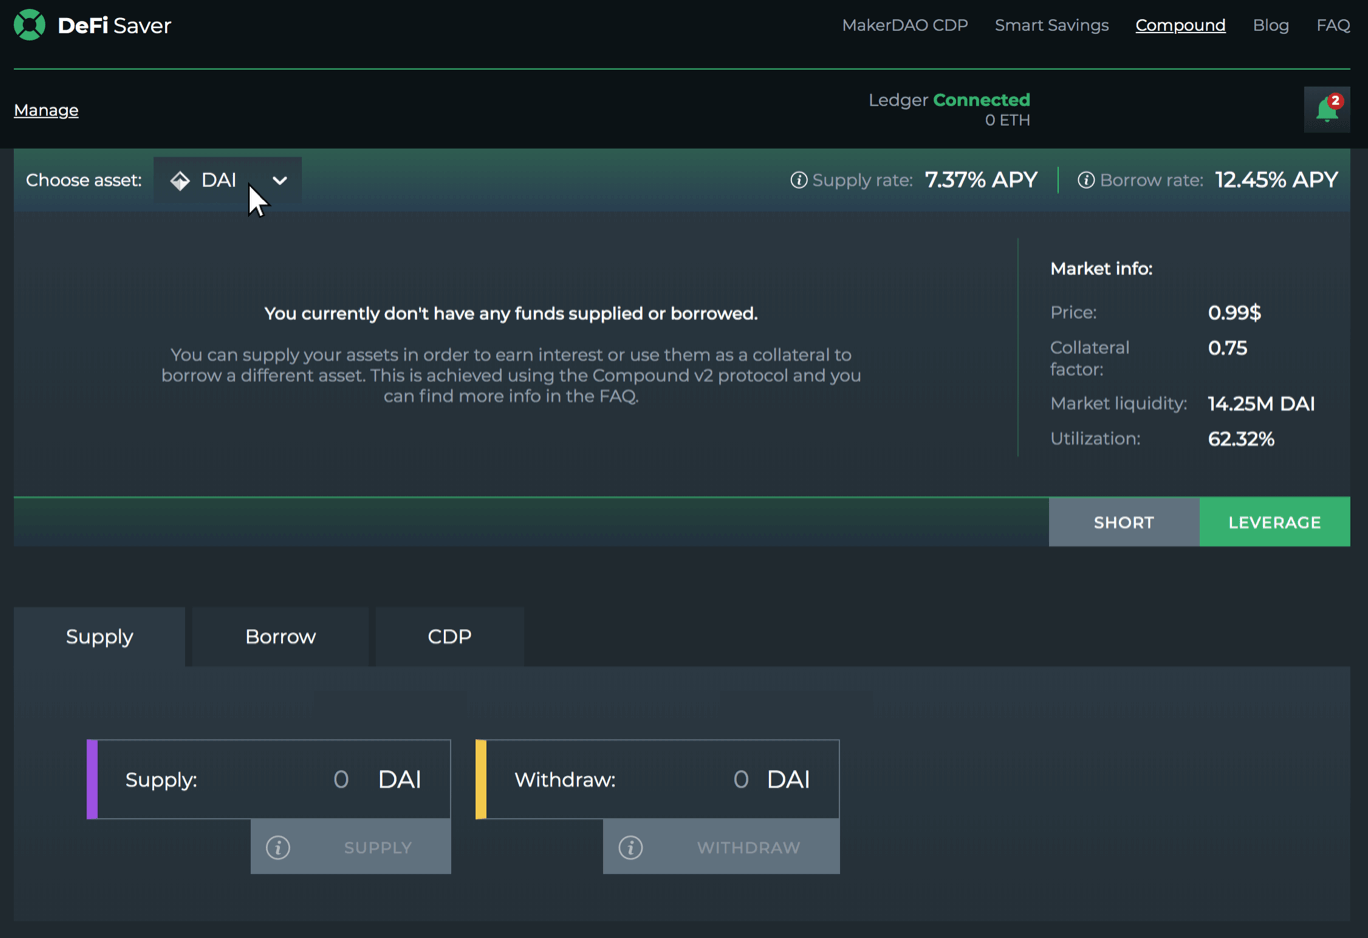Click the Manage link
The height and width of the screenshot is (938, 1368).
46,110
